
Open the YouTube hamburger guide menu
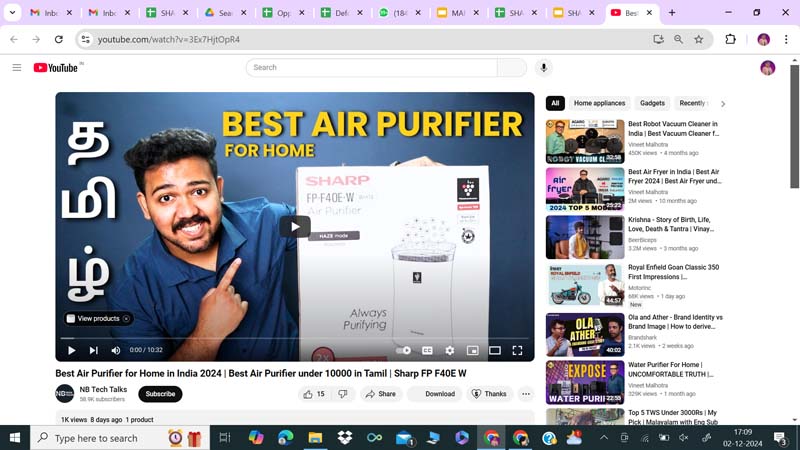click(16, 67)
